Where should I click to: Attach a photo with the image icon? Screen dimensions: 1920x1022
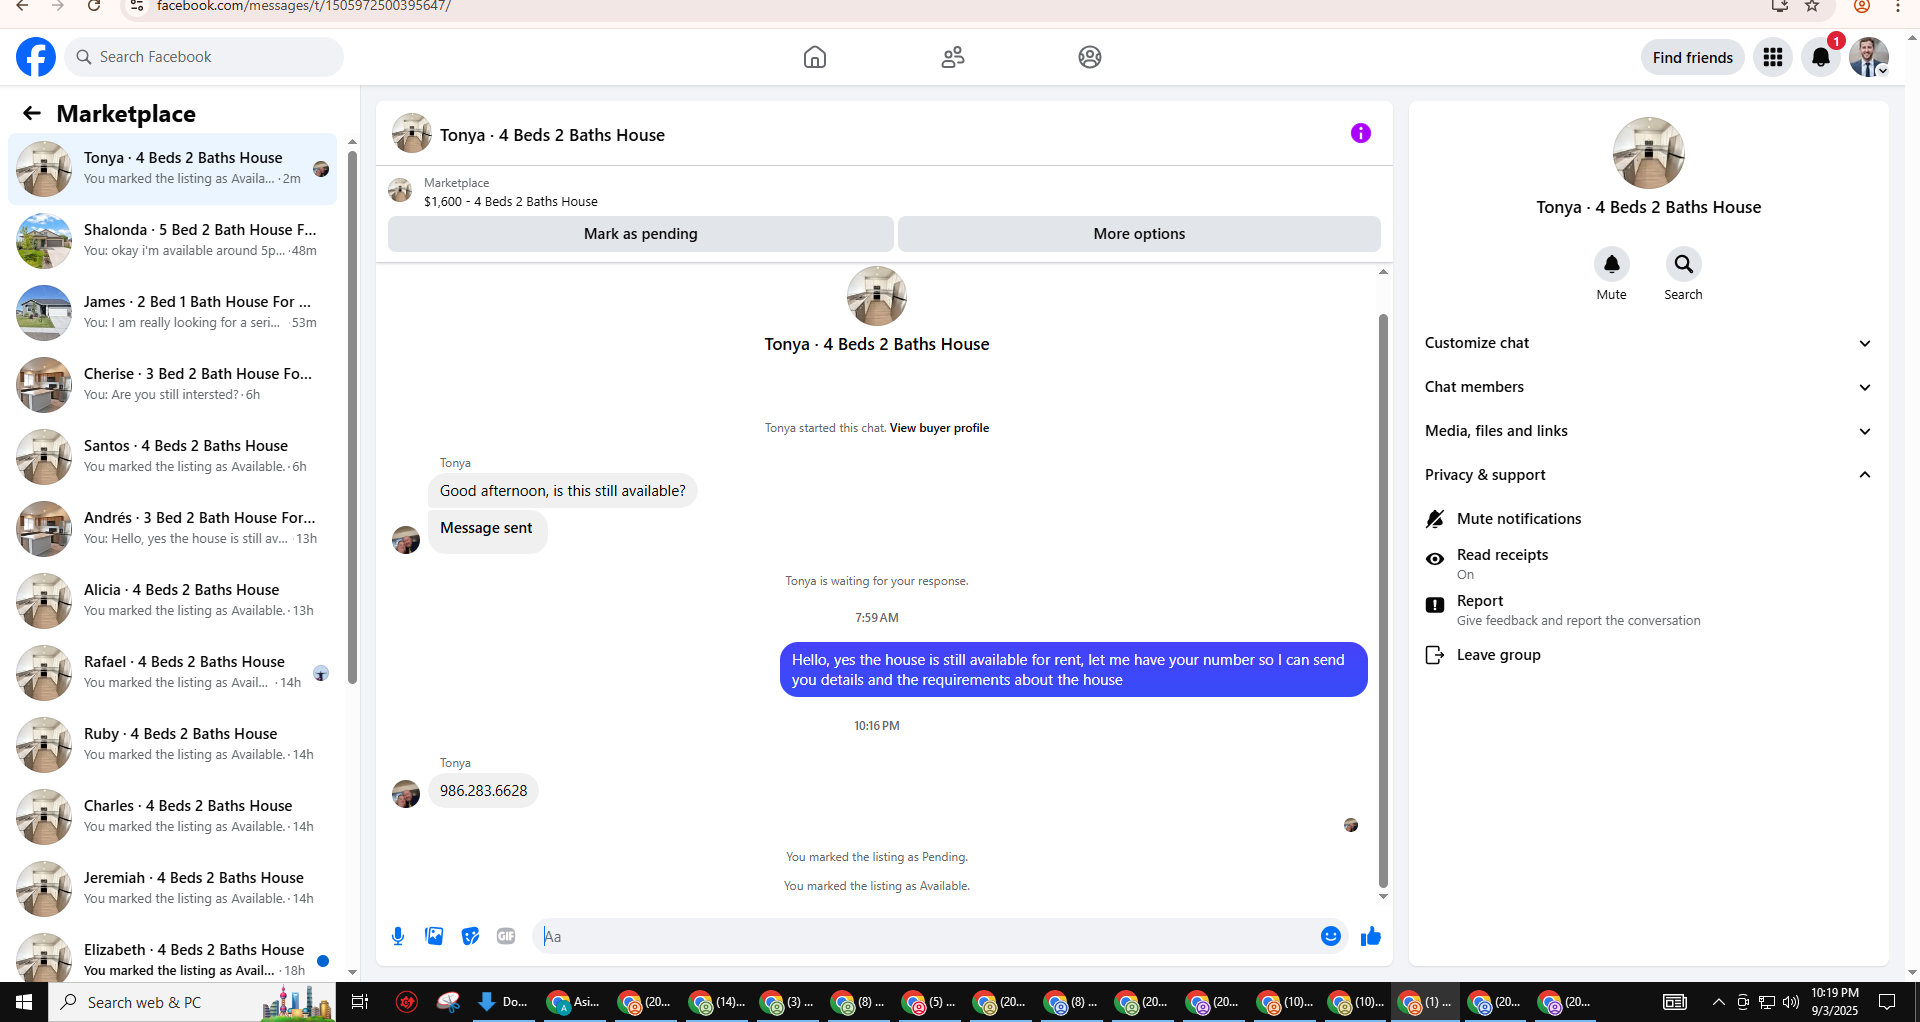[x=434, y=936]
